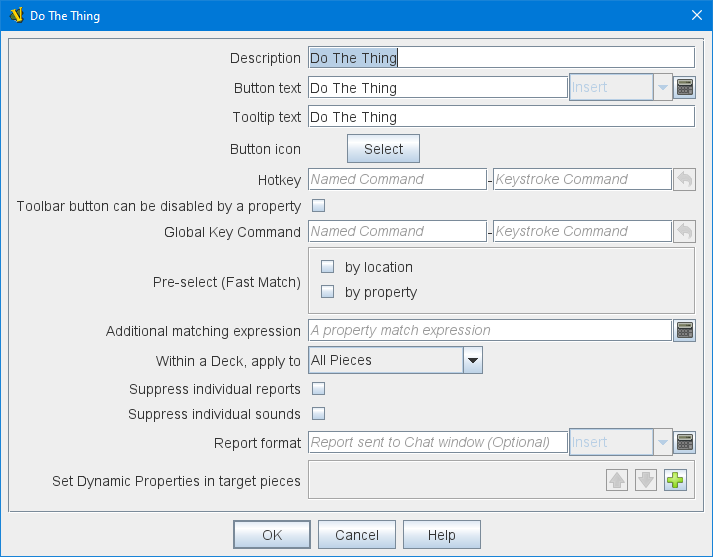Screen dimensions: 713x557
Task: Check the by property pre-select option
Action: [327, 292]
